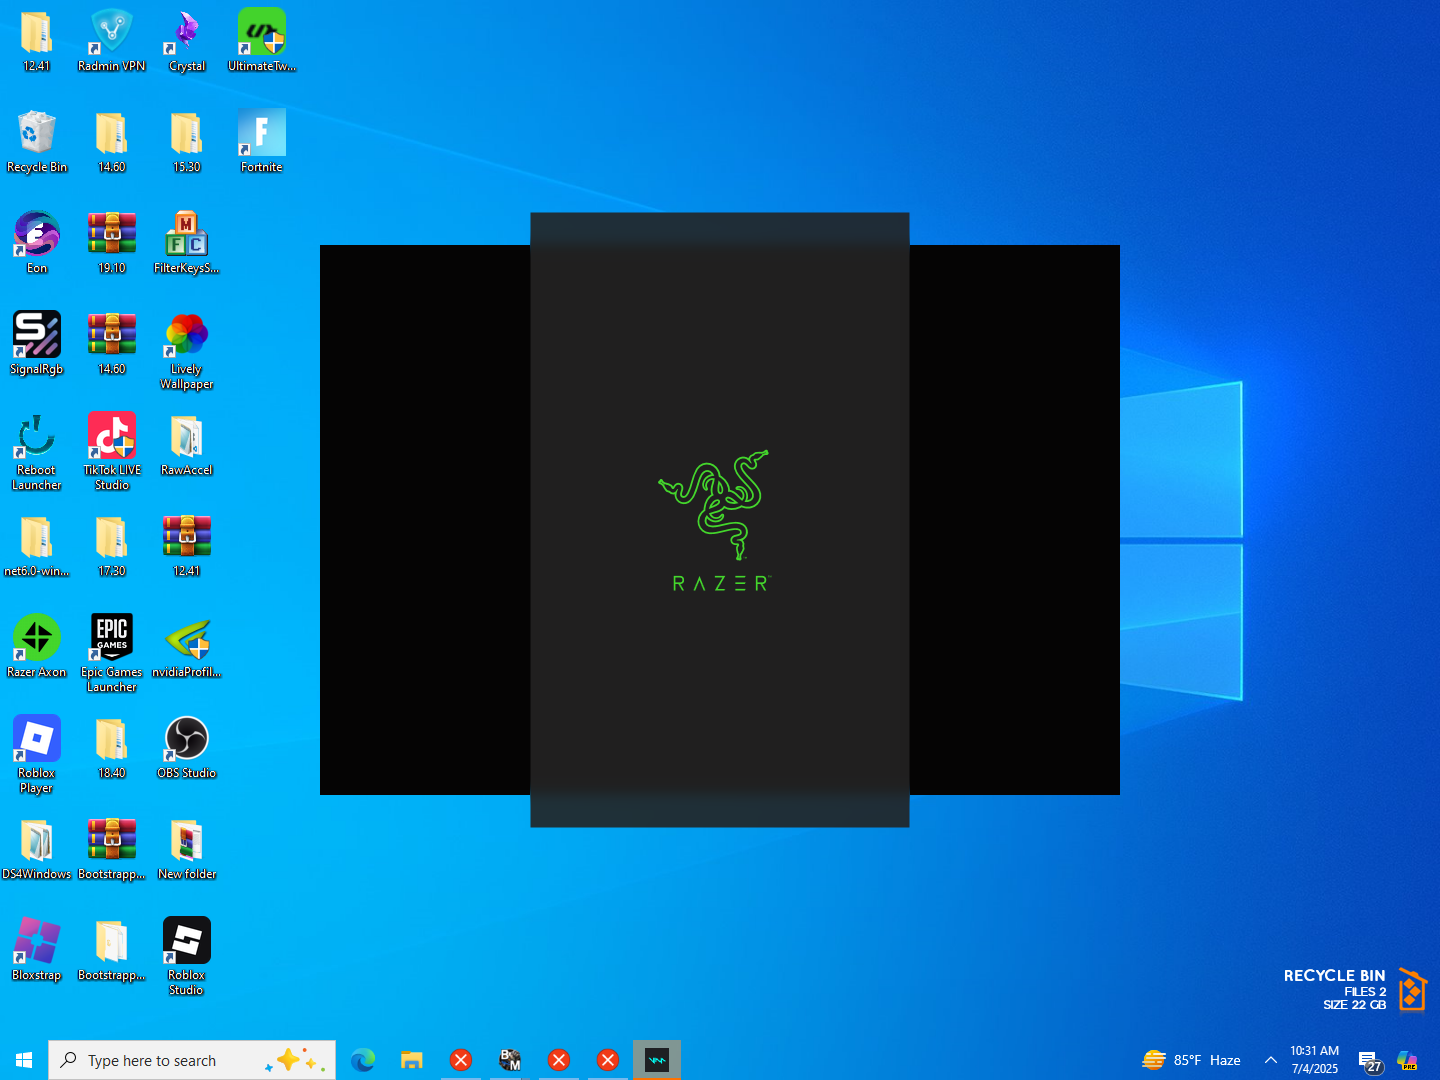The width and height of the screenshot is (1440, 1080).
Task: Open the 85°F Haze weather widget
Action: point(1192,1060)
